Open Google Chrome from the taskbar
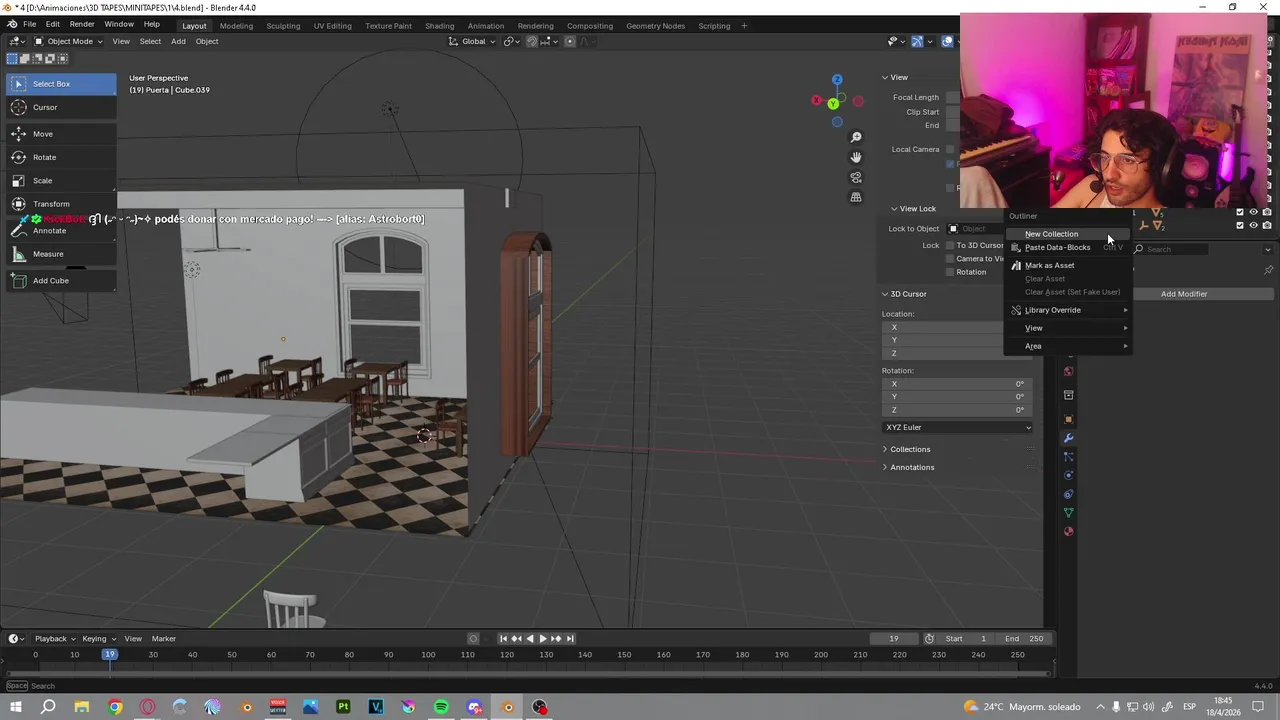Image resolution: width=1280 pixels, height=720 pixels. (x=115, y=707)
